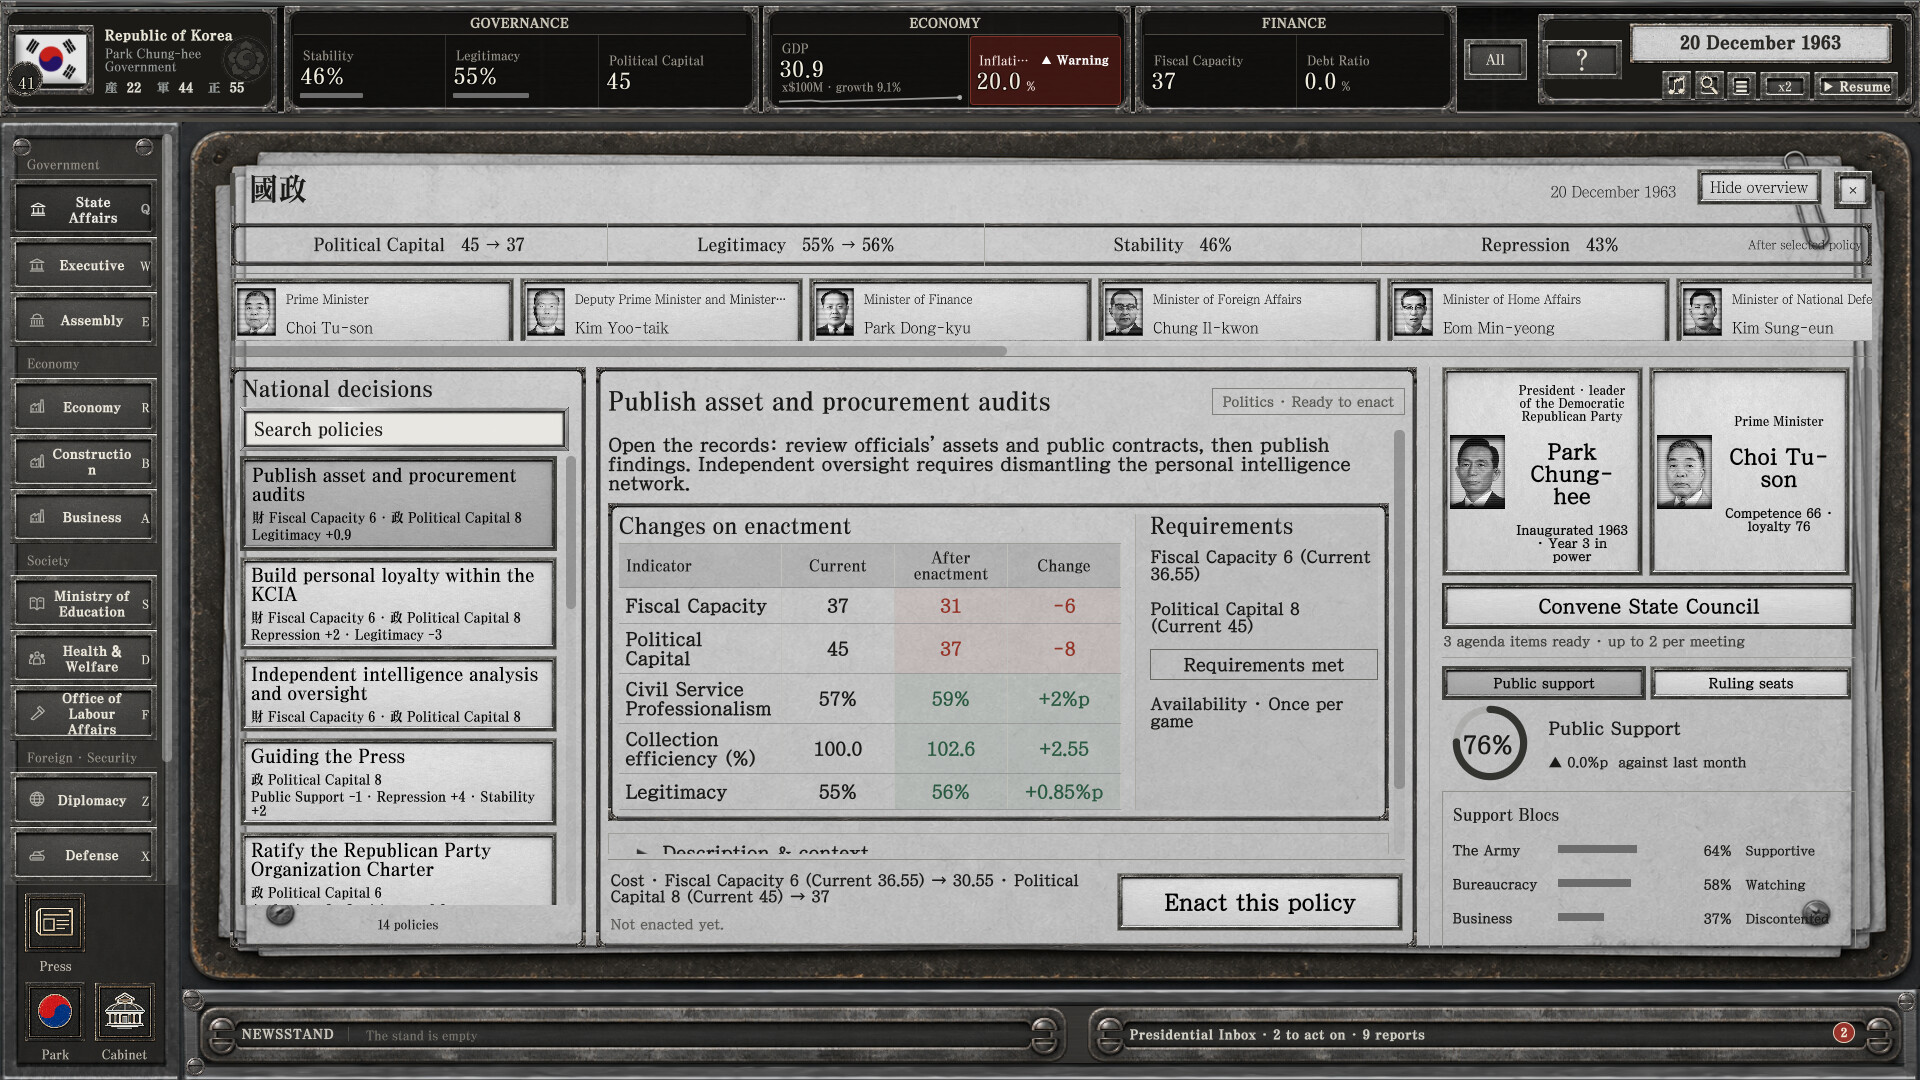The height and width of the screenshot is (1080, 1920).
Task: Select Build personal loyalty within KCIA policy
Action: tap(399, 604)
